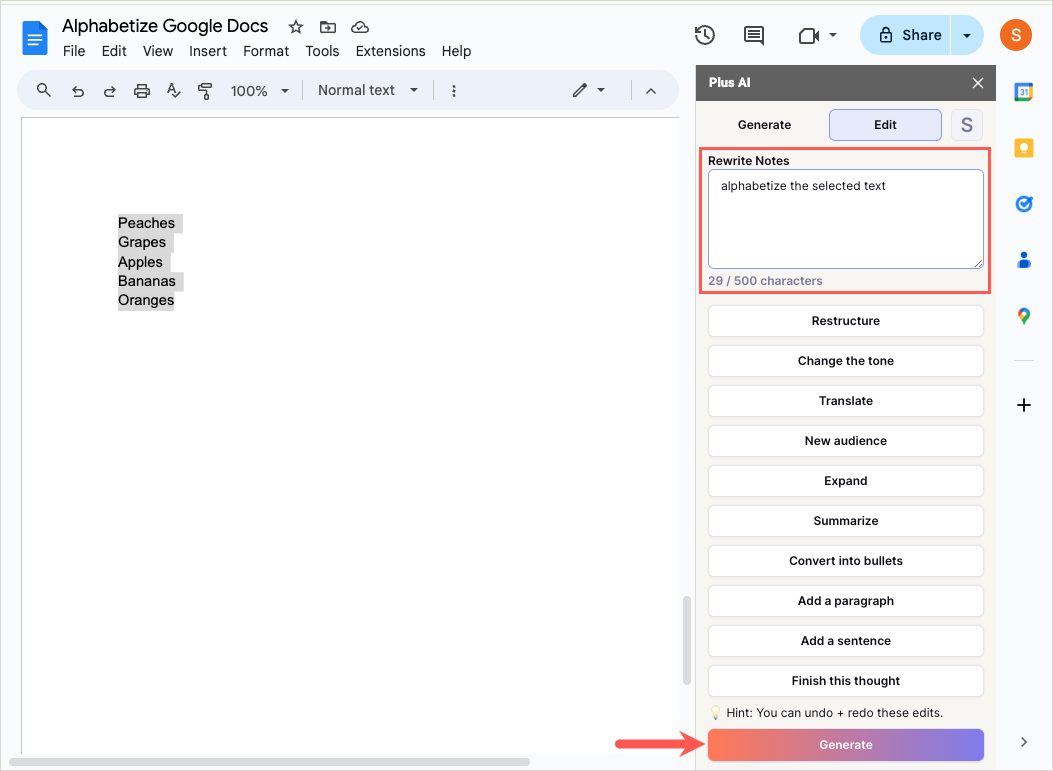
Task: Open the comments icon
Action: 753,35
